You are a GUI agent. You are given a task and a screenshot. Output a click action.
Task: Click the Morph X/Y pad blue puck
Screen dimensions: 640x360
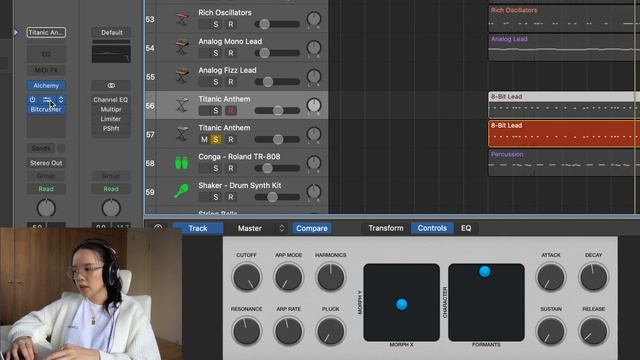pos(402,304)
